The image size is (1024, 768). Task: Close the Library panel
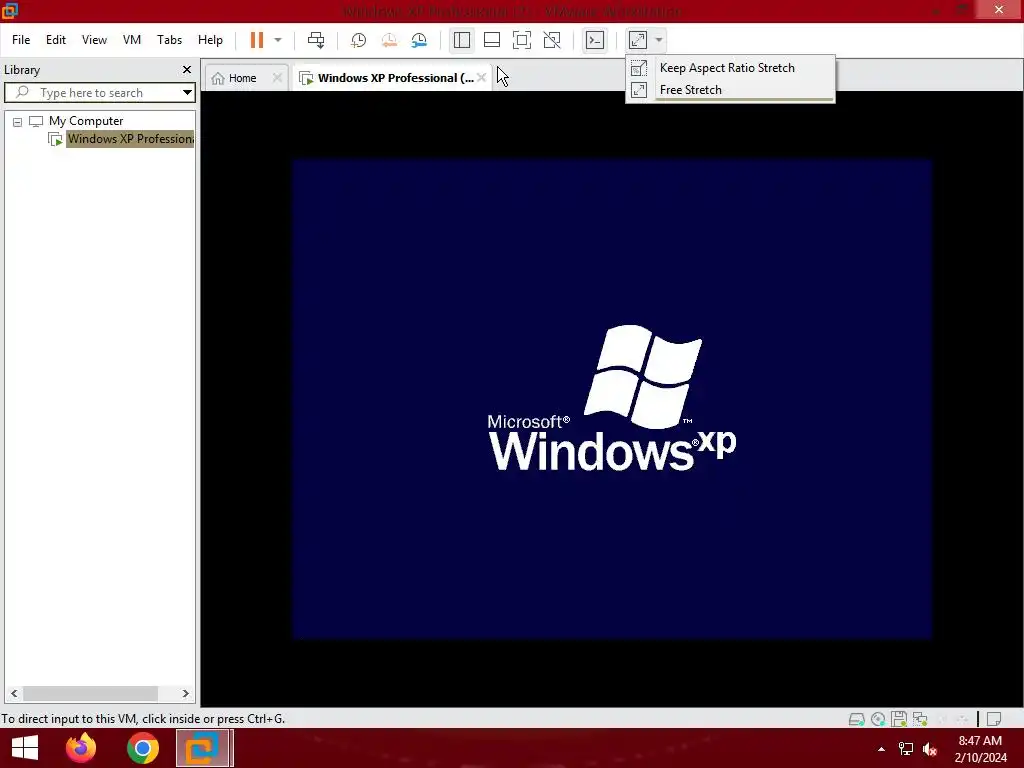pos(187,69)
